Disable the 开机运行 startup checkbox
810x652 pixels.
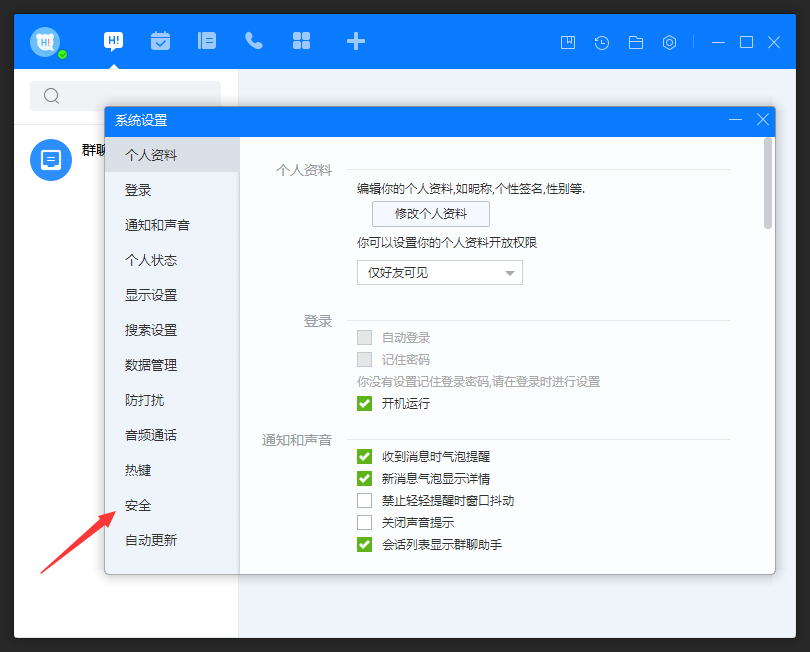click(x=364, y=405)
